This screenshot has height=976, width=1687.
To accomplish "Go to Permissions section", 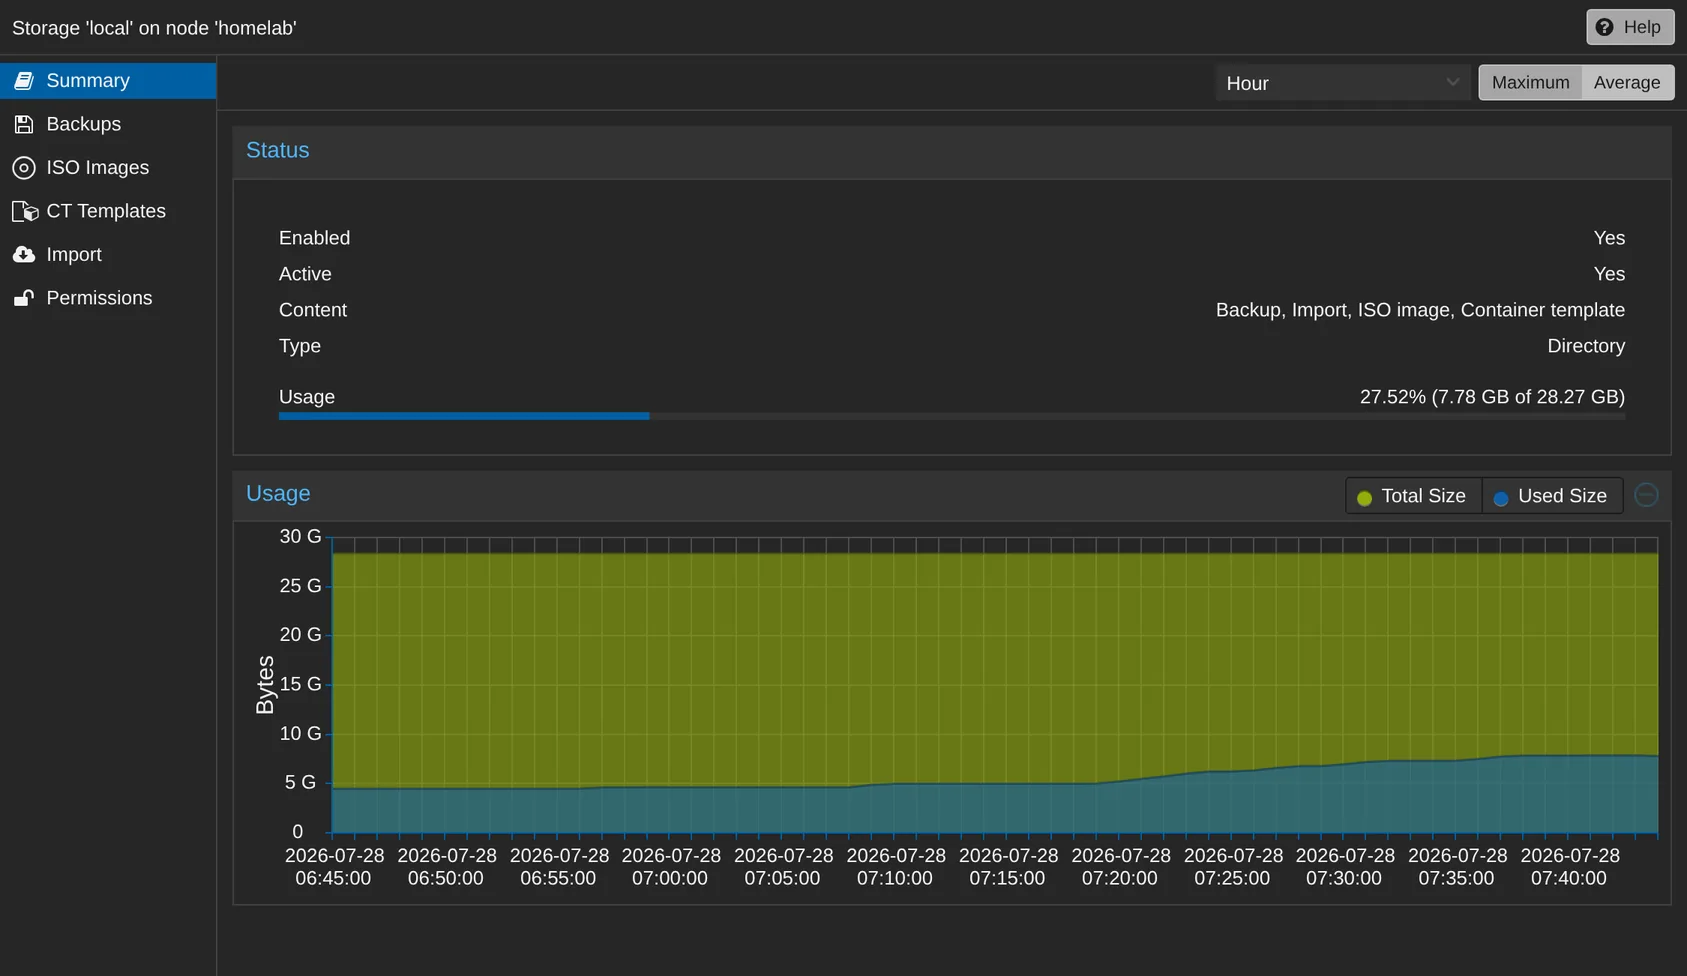I will (108, 298).
